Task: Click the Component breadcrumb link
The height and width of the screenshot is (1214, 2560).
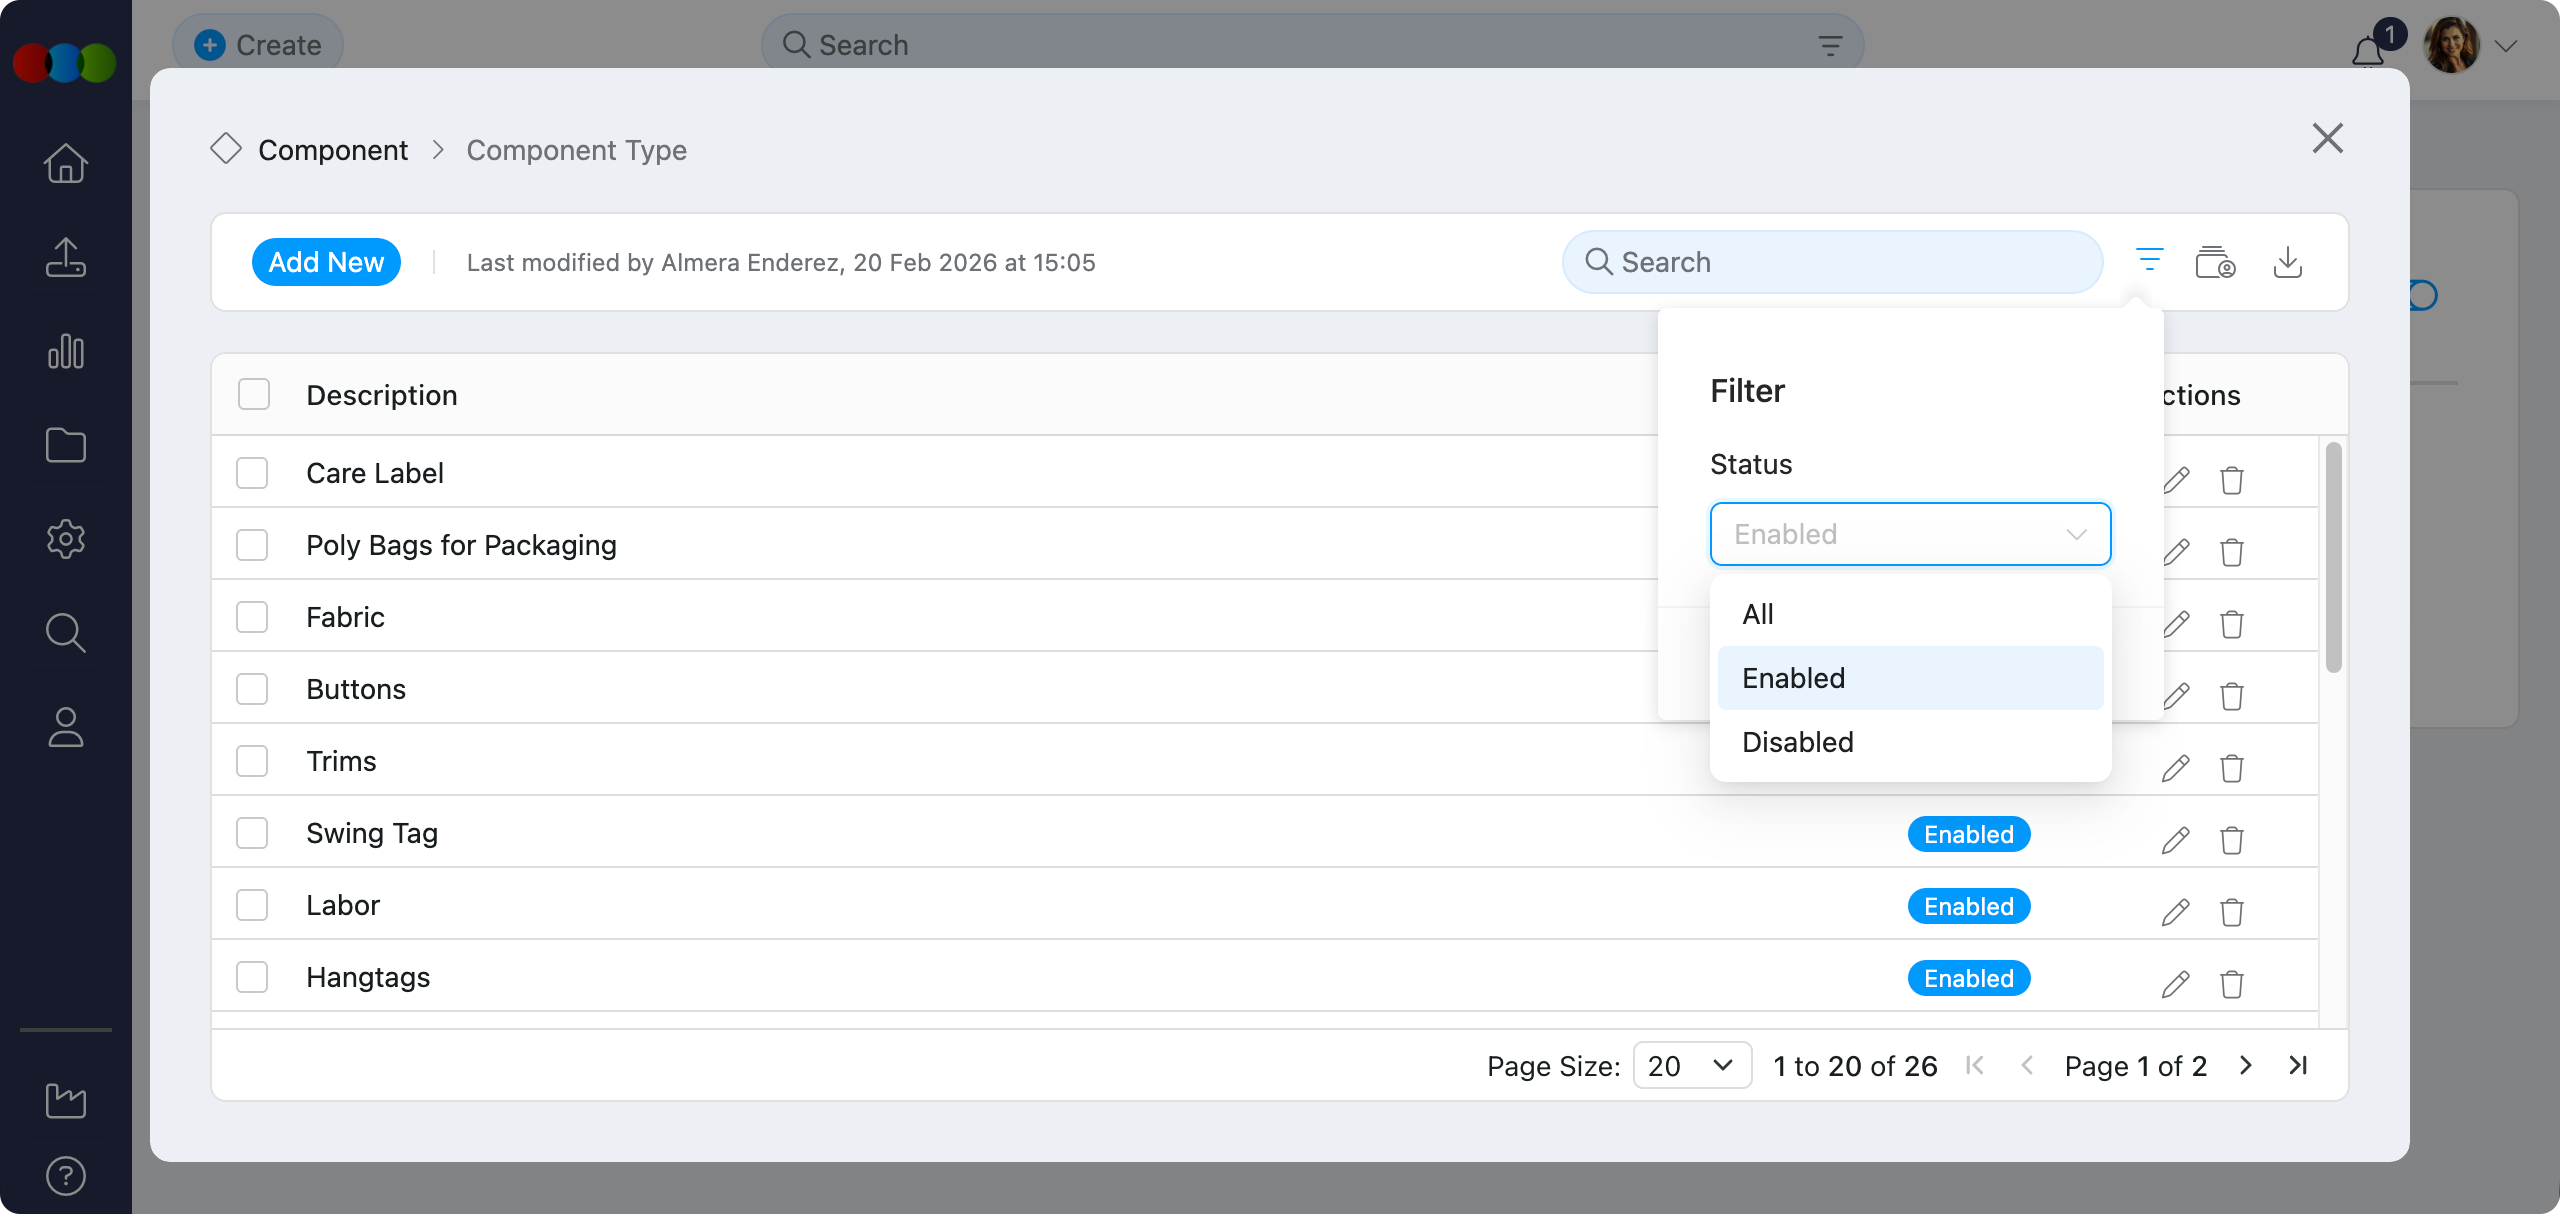Action: [333, 150]
